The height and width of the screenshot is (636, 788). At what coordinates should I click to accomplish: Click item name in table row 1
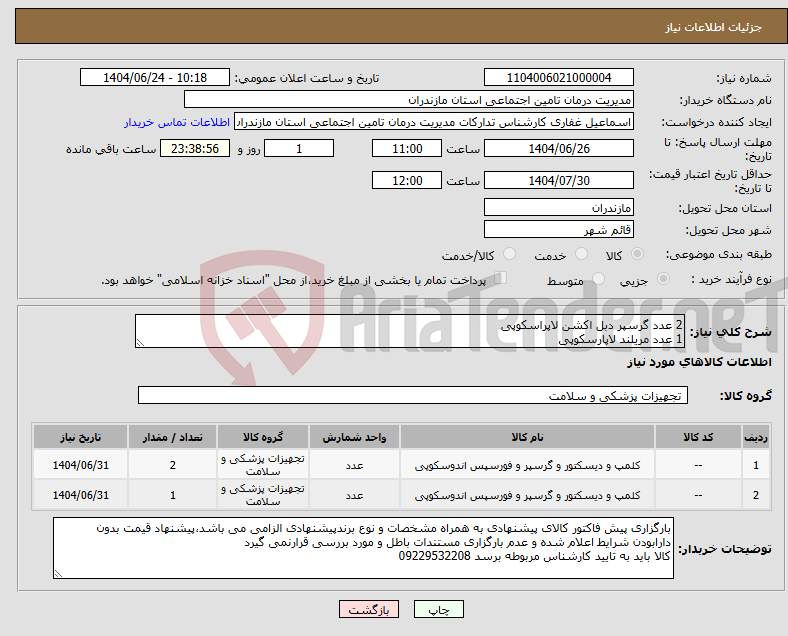pos(527,465)
